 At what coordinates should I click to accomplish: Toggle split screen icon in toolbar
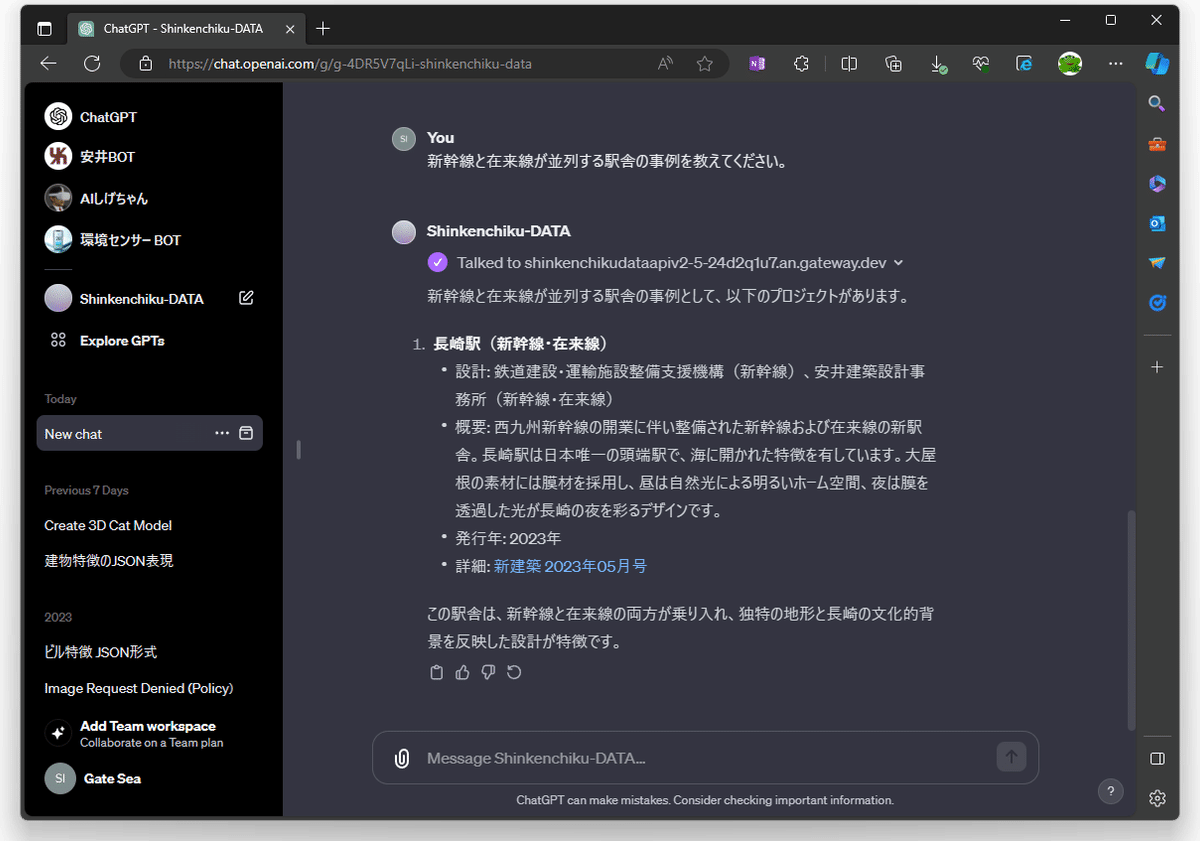[849, 64]
